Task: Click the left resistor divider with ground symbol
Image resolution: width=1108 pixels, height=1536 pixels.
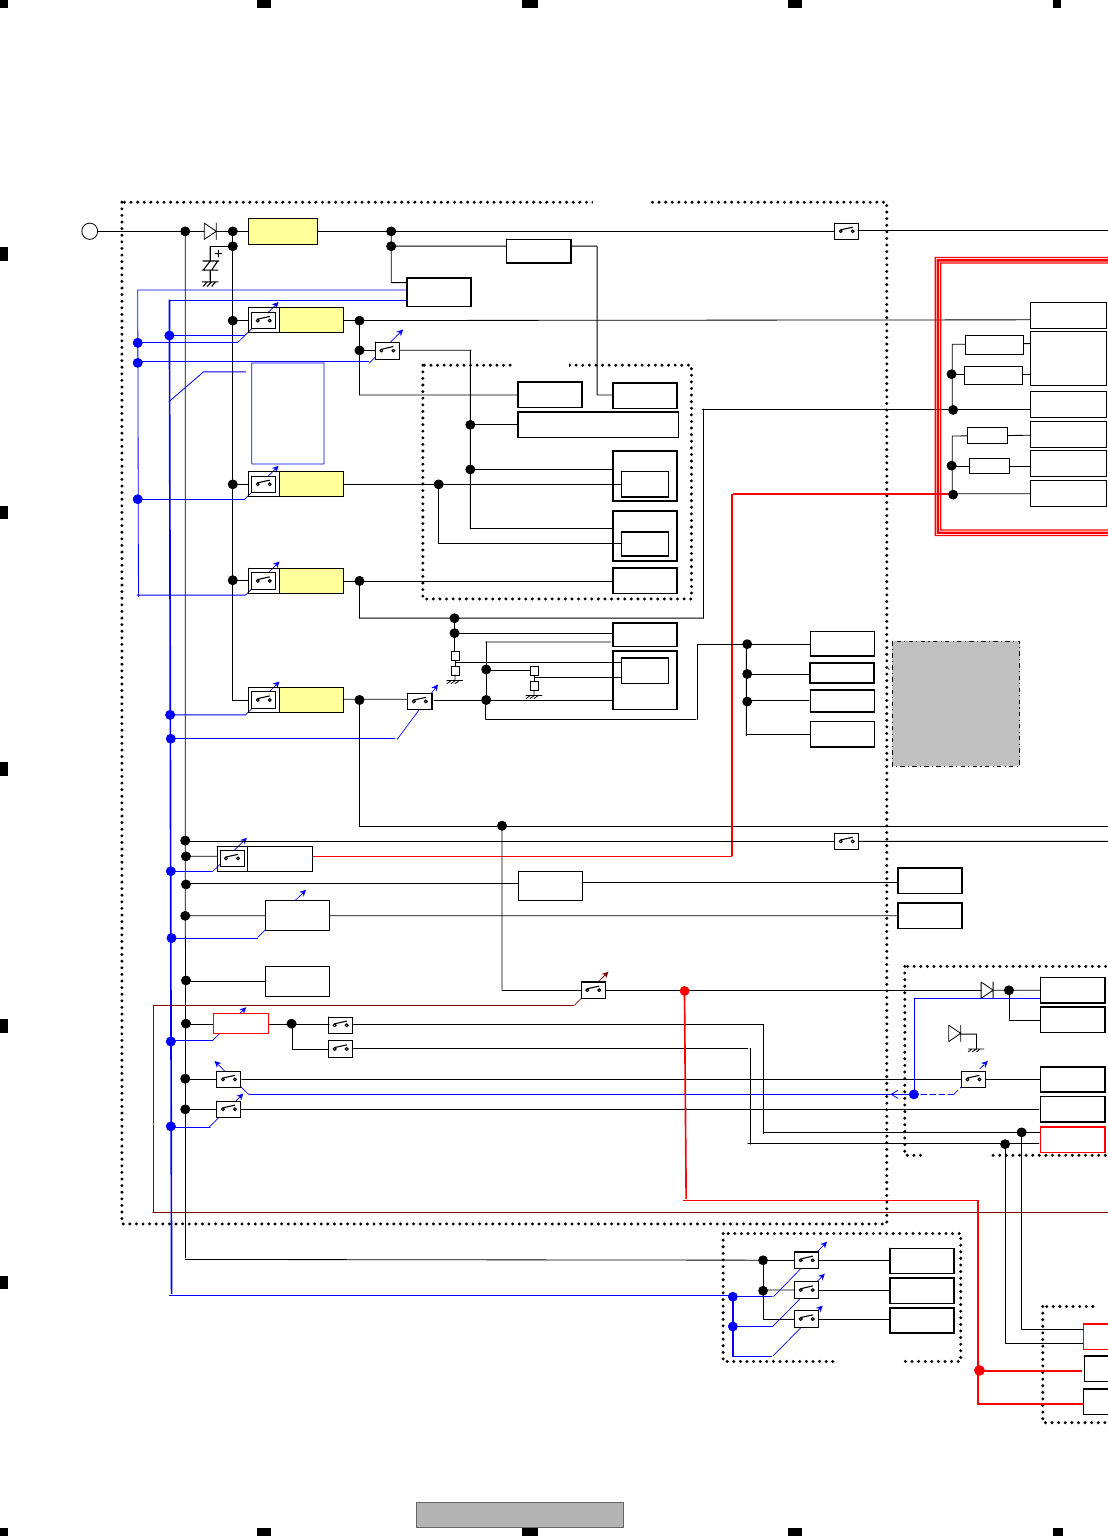Action: (x=455, y=666)
